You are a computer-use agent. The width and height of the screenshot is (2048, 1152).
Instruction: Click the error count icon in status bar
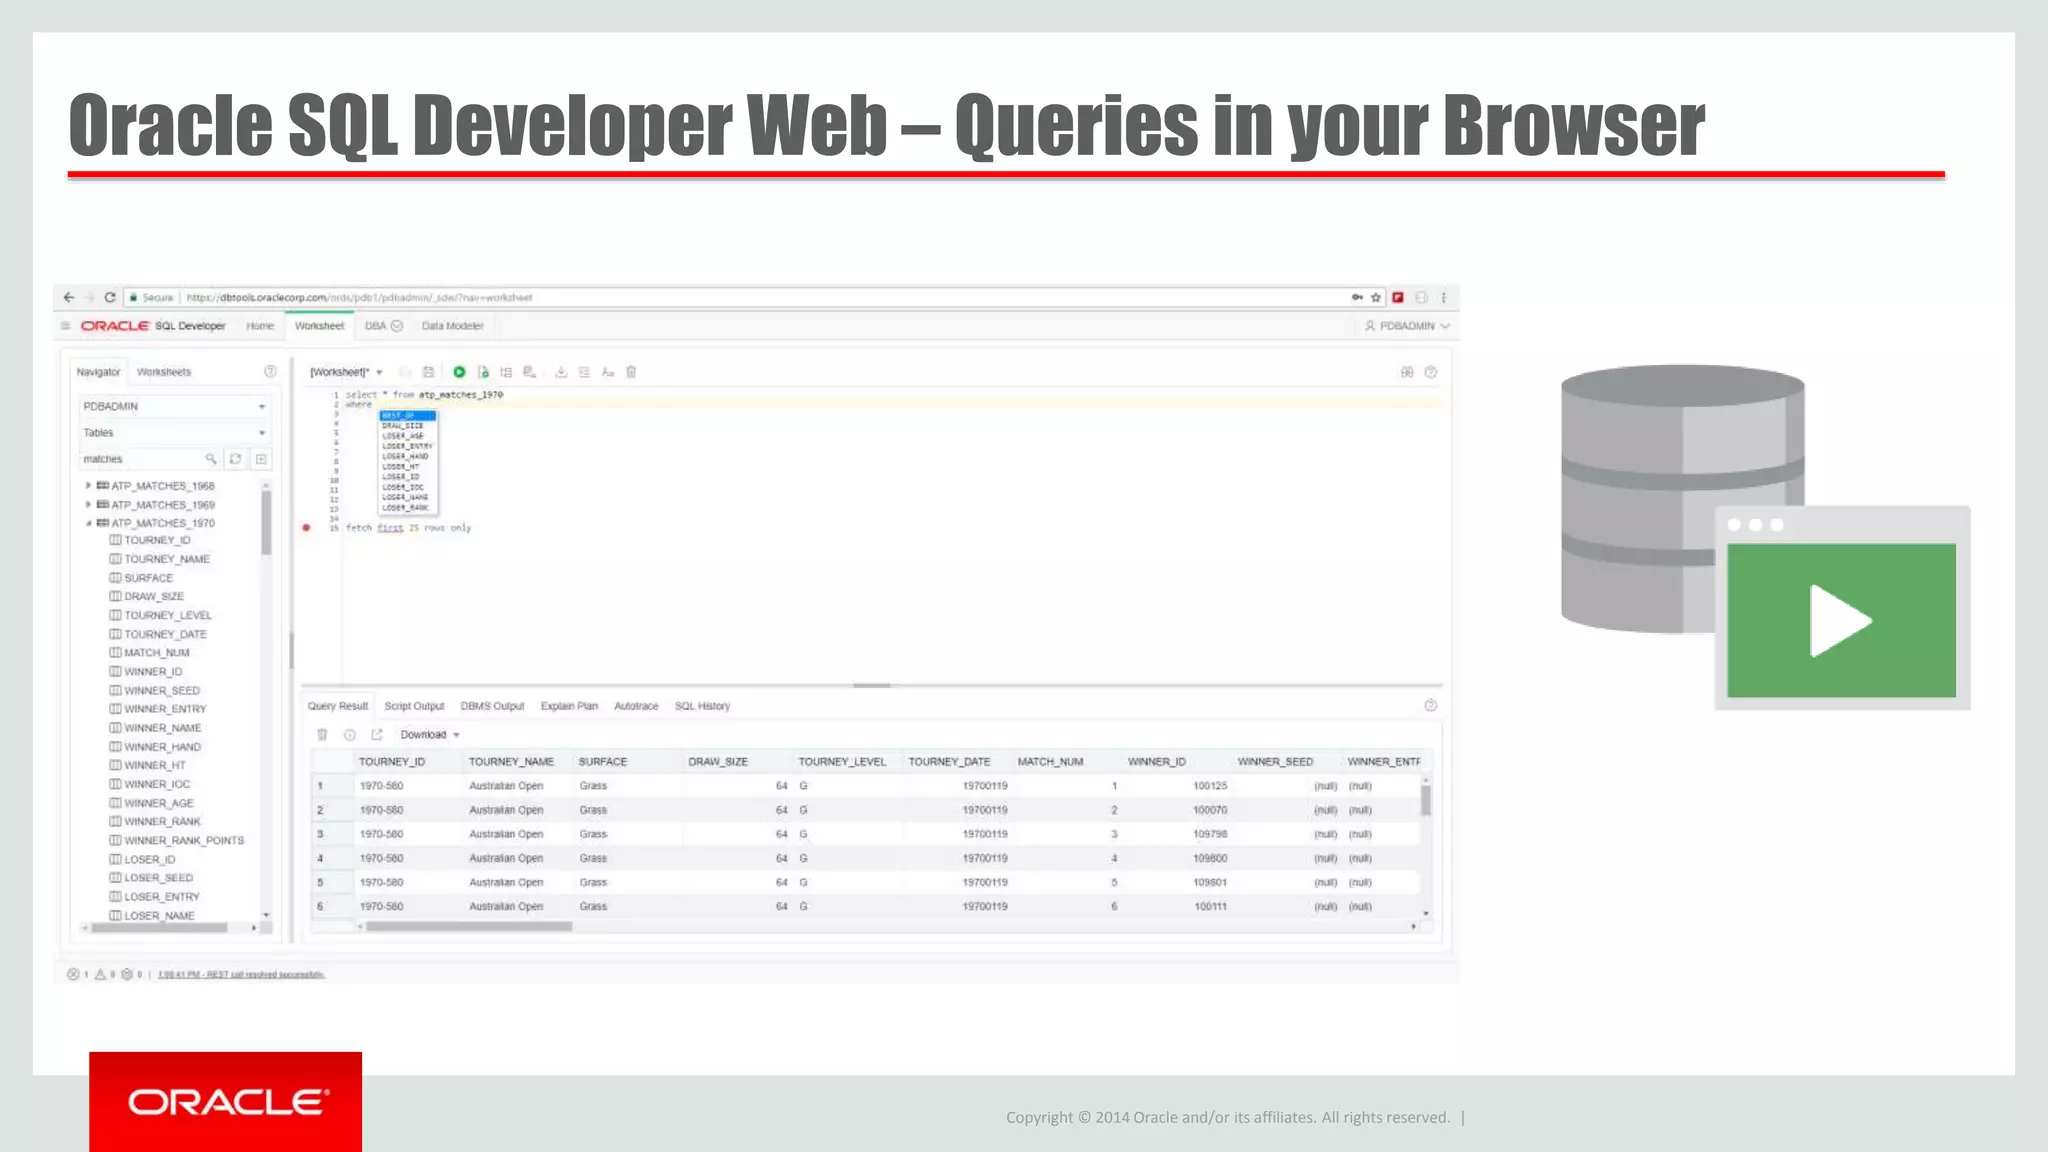click(73, 974)
